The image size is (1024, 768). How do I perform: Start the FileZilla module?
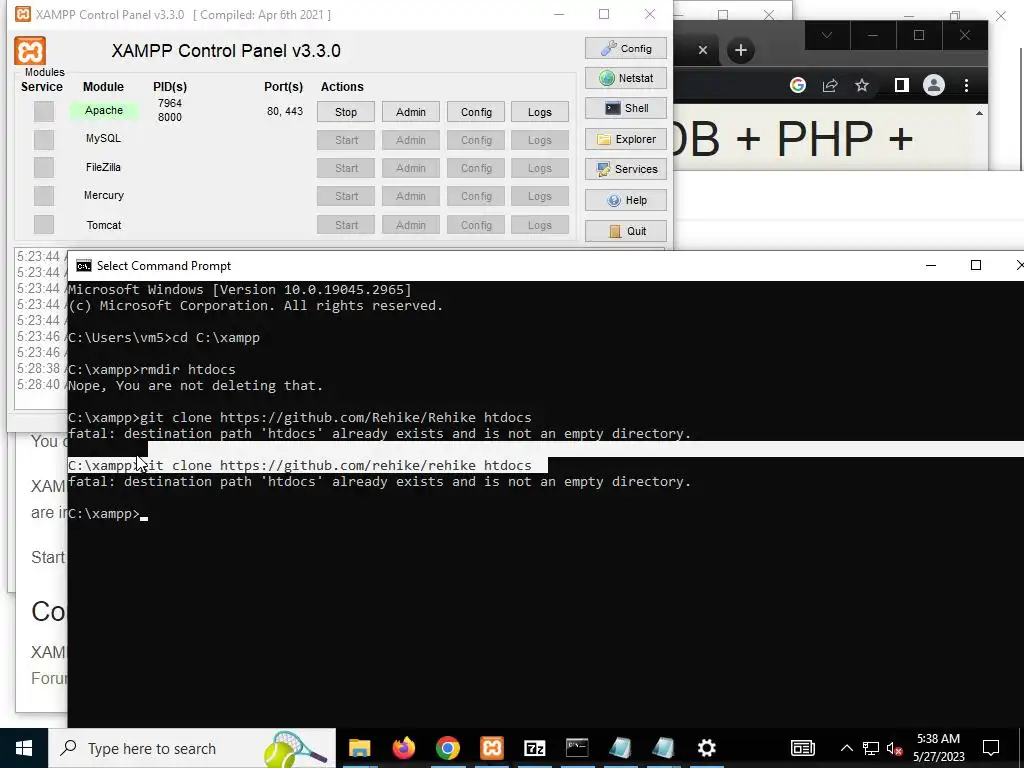(345, 168)
